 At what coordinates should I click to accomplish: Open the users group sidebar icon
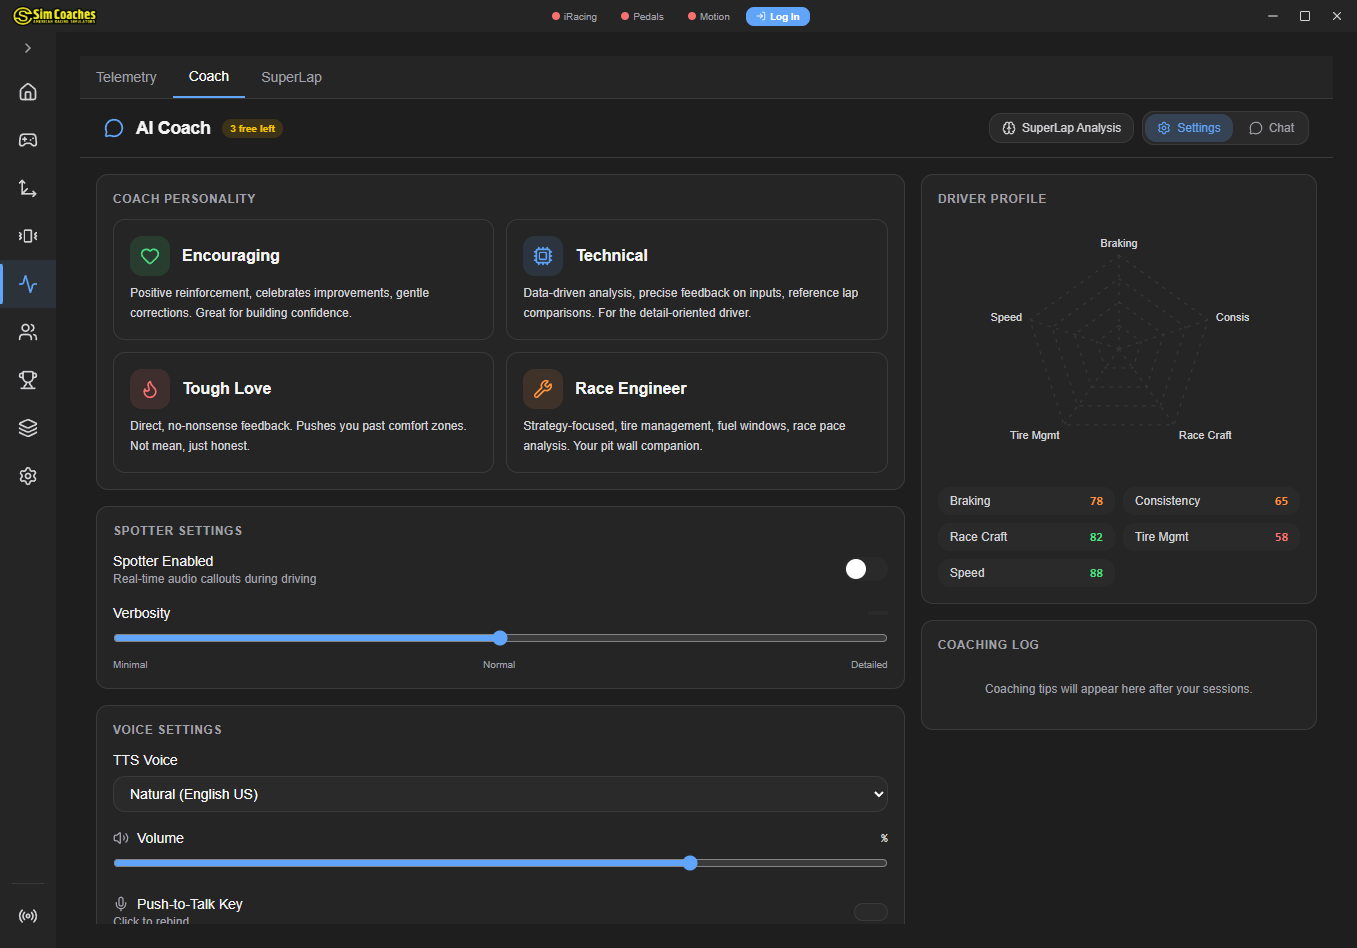click(28, 332)
